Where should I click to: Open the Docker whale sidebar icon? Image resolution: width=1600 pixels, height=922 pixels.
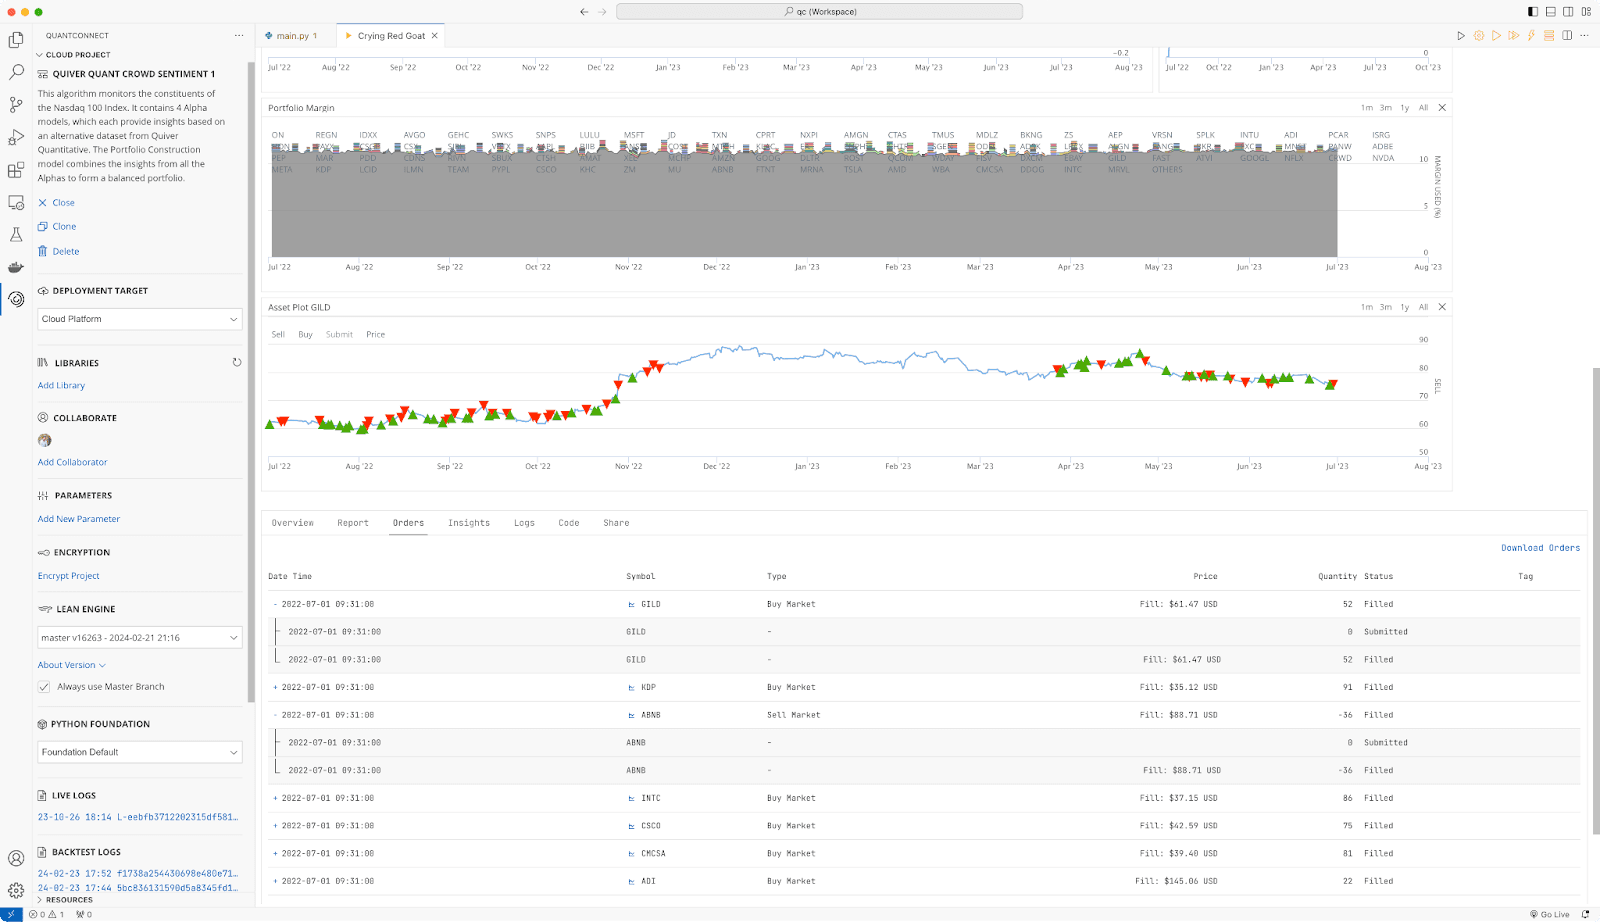[16, 267]
